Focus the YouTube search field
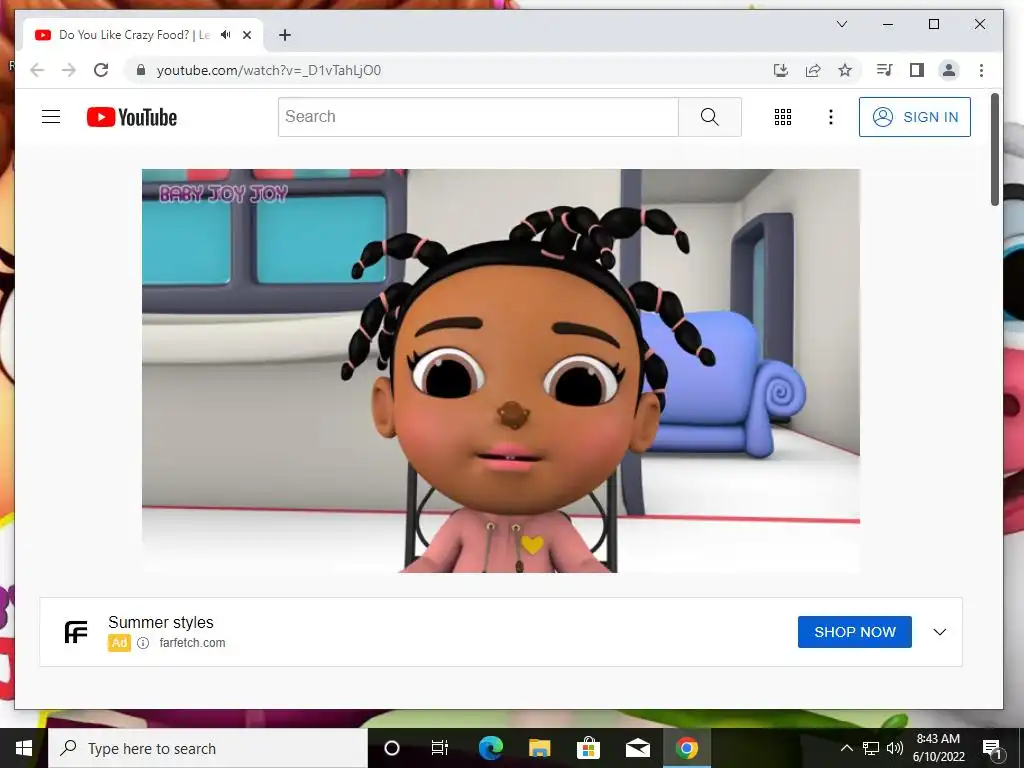The height and width of the screenshot is (768, 1024). 478,117
